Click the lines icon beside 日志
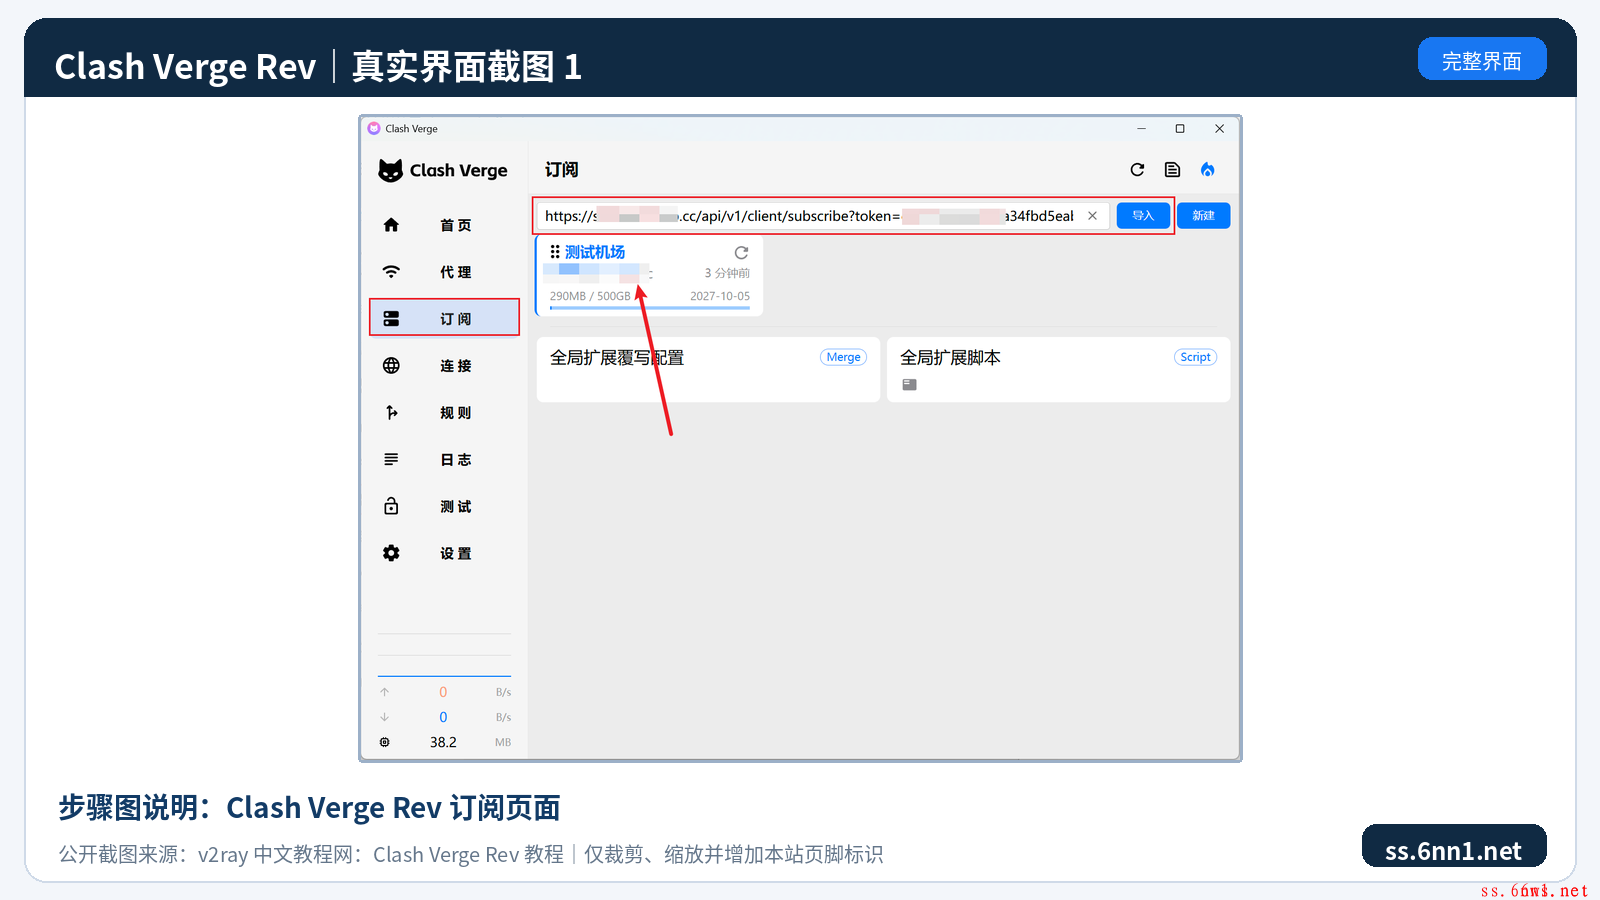Viewport: 1600px width, 900px height. (391, 460)
